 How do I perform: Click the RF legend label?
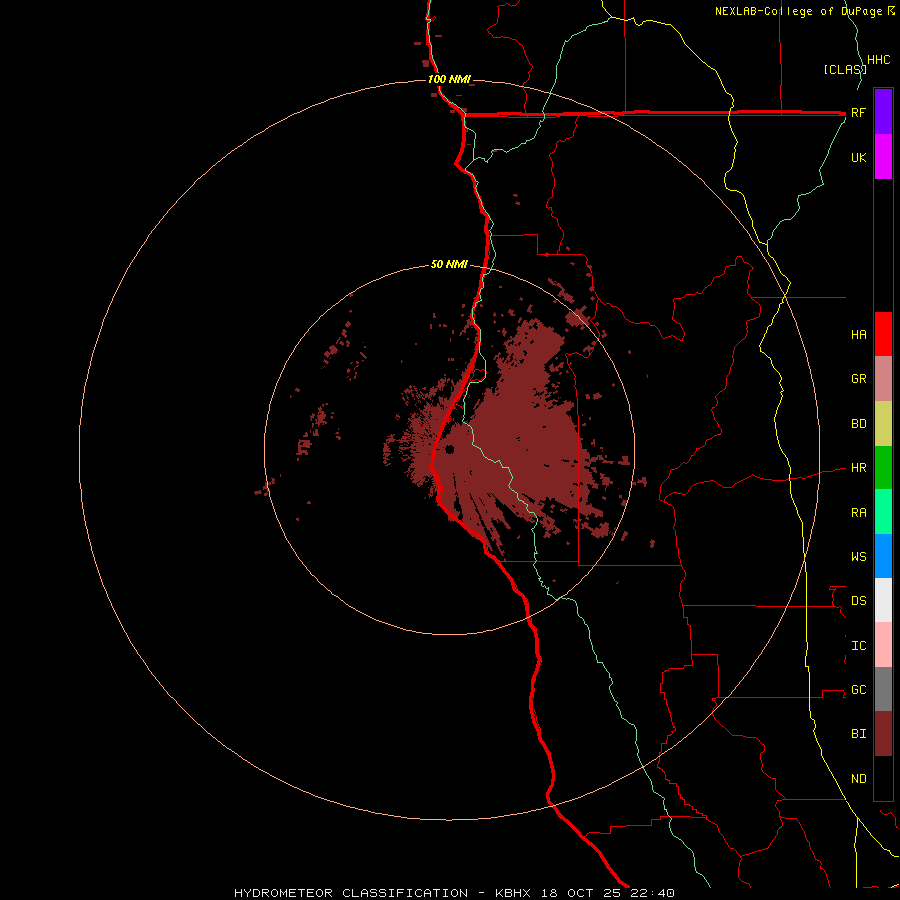tap(858, 113)
